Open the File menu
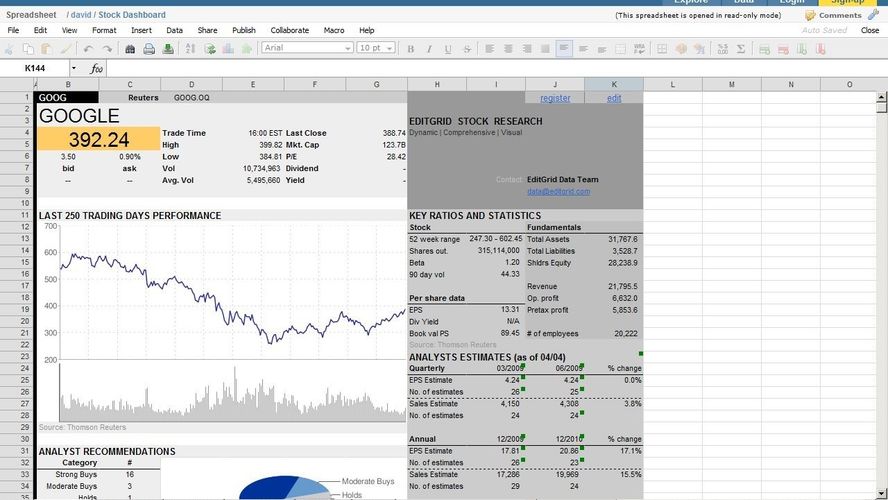888x500 pixels. (13, 30)
